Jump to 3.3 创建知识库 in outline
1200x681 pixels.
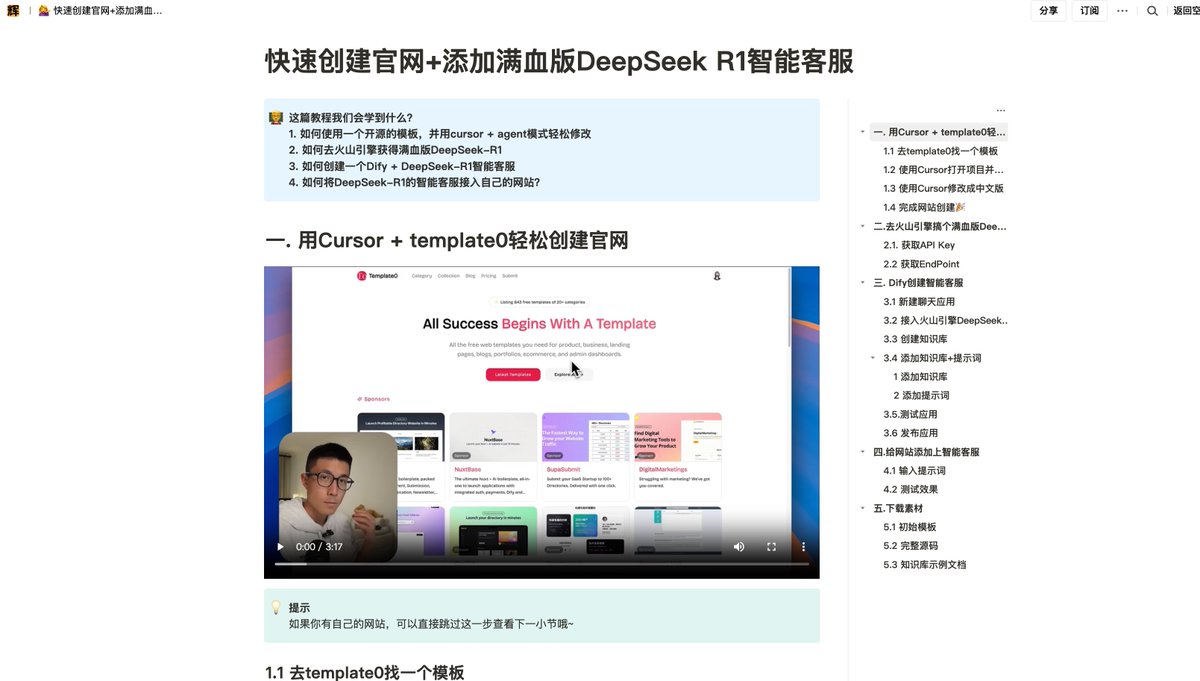coord(913,339)
